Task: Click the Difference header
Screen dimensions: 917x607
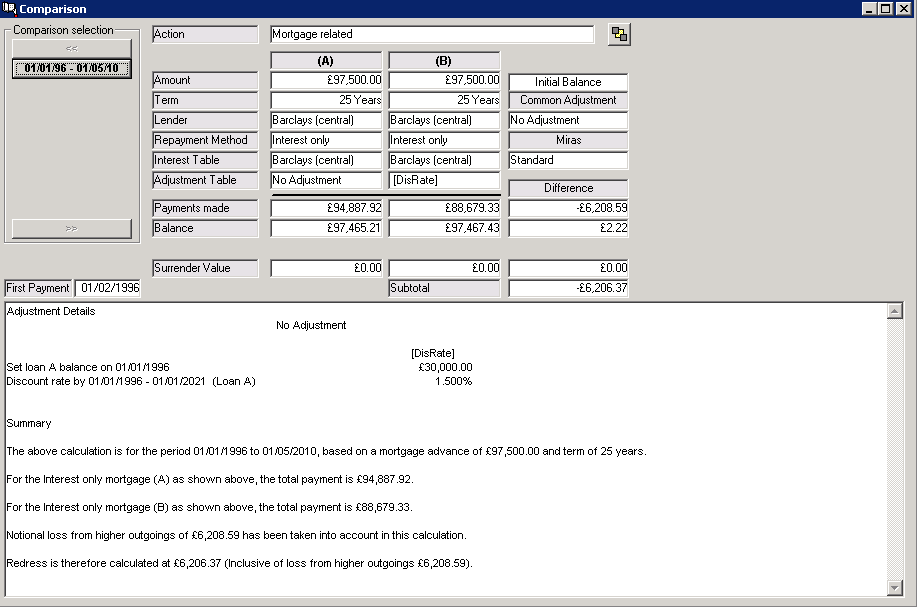Action: click(x=568, y=188)
